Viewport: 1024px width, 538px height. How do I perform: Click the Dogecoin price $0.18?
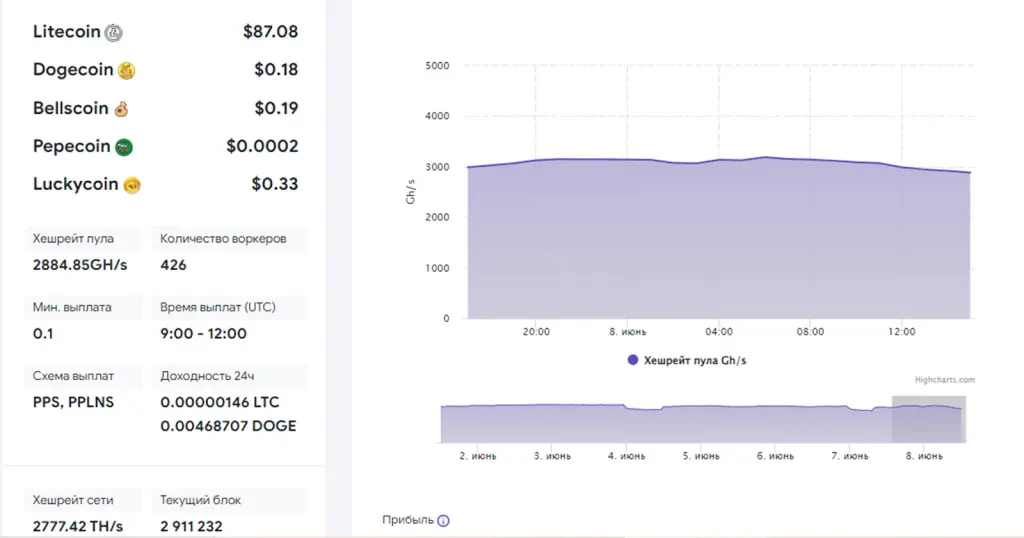[x=276, y=69]
